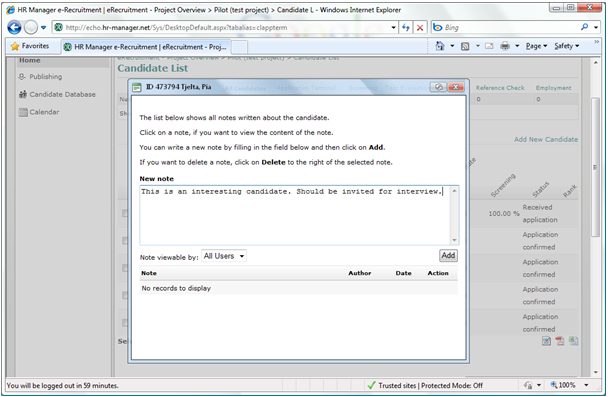
Task: Tick the third candidate row checkbox
Action: point(125,268)
